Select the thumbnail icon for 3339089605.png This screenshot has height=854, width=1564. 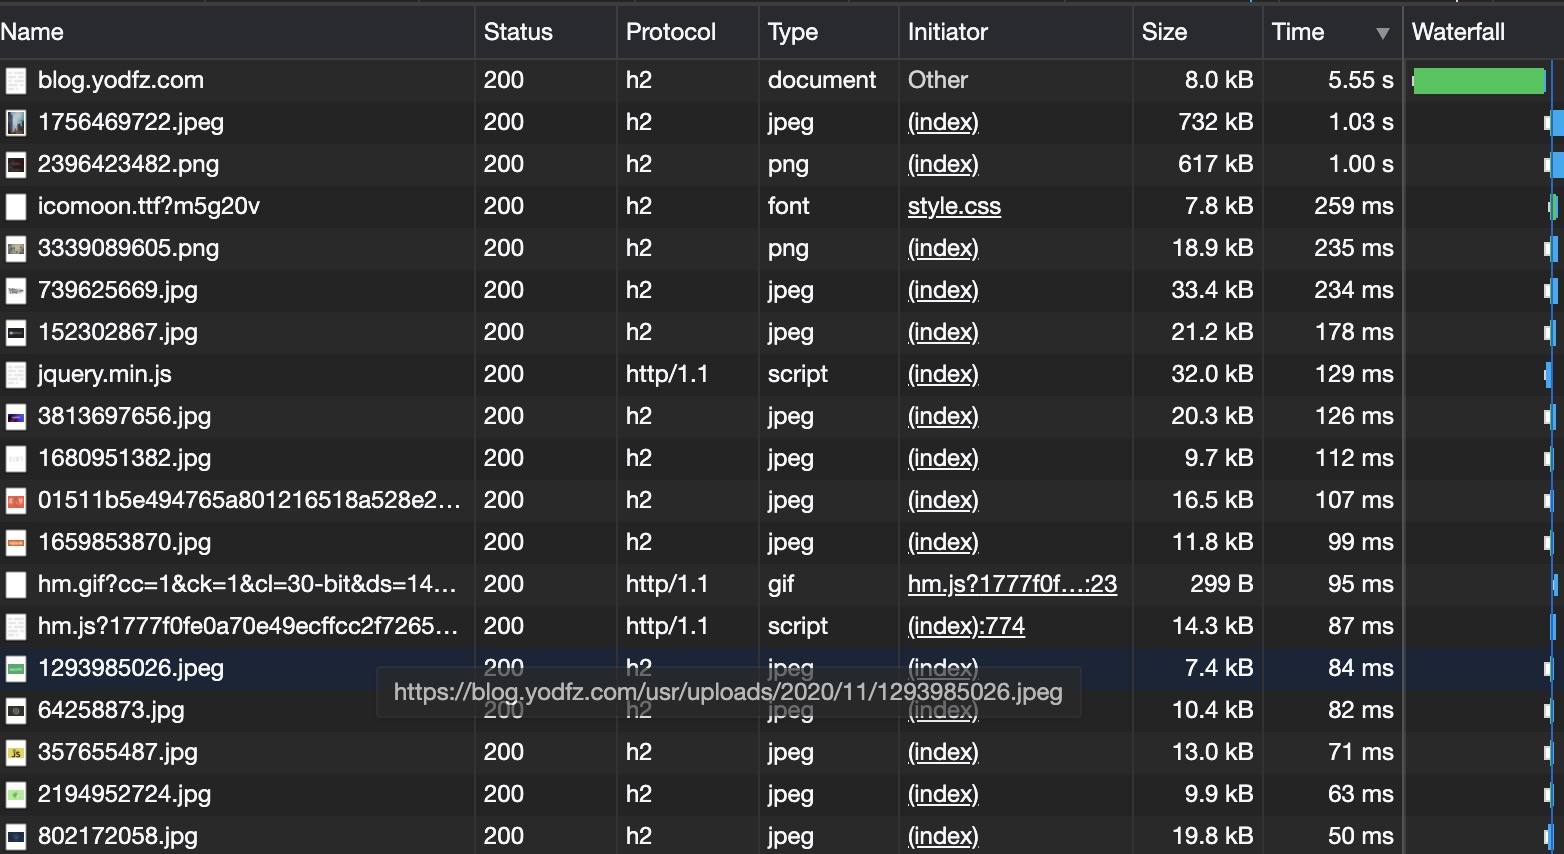pos(16,249)
